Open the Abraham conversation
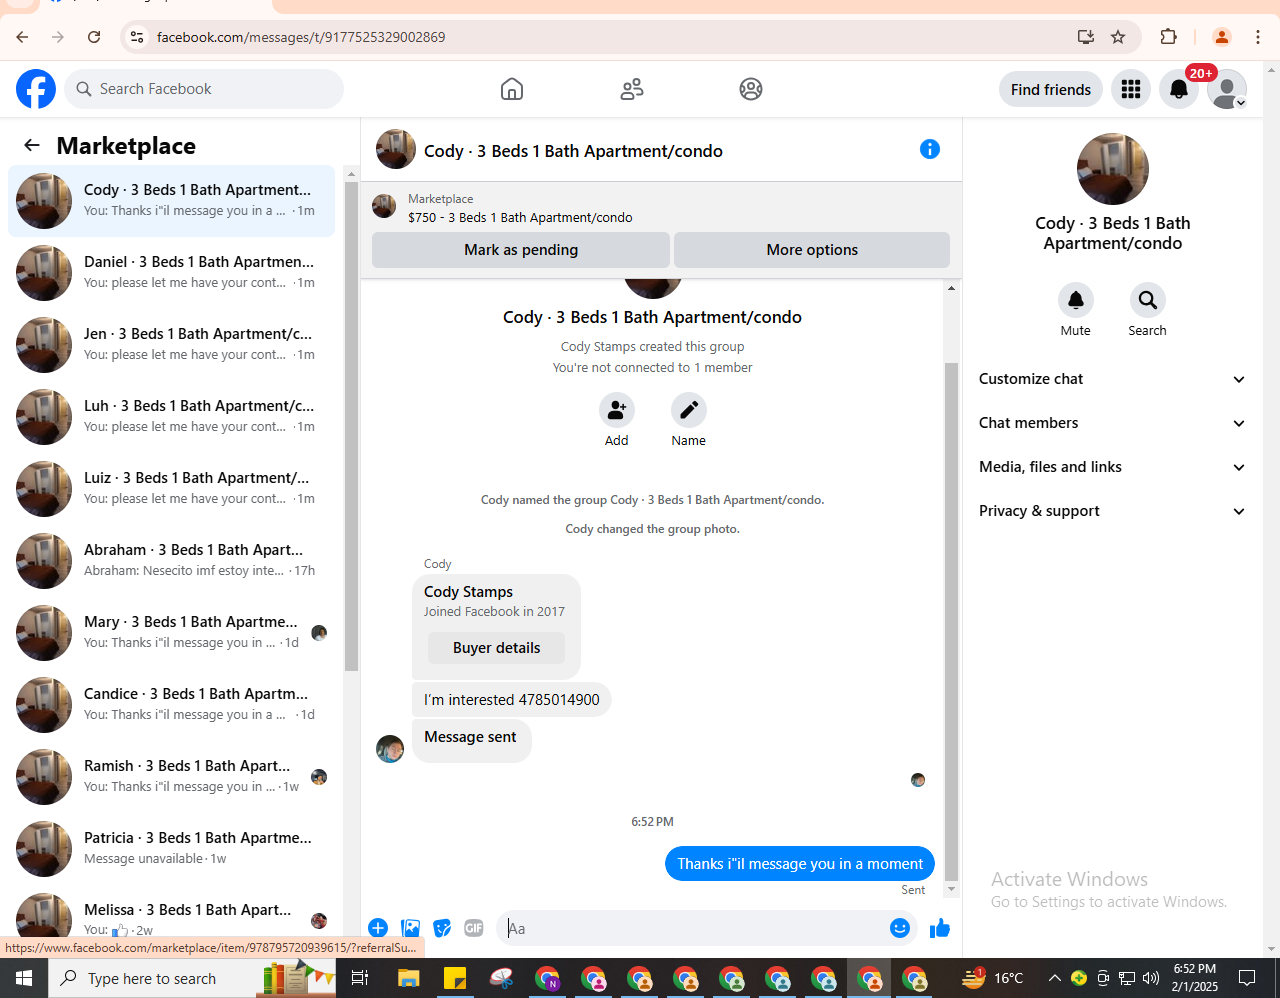Viewport: 1280px width, 998px height. click(x=171, y=561)
